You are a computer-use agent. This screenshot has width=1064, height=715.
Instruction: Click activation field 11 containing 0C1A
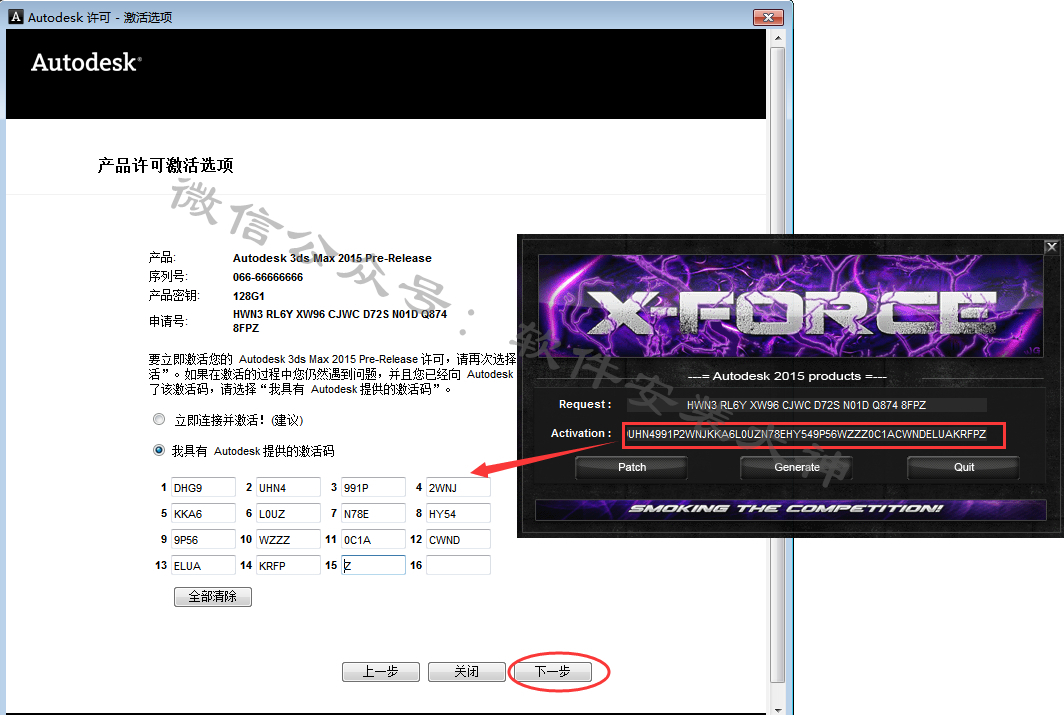point(373,539)
